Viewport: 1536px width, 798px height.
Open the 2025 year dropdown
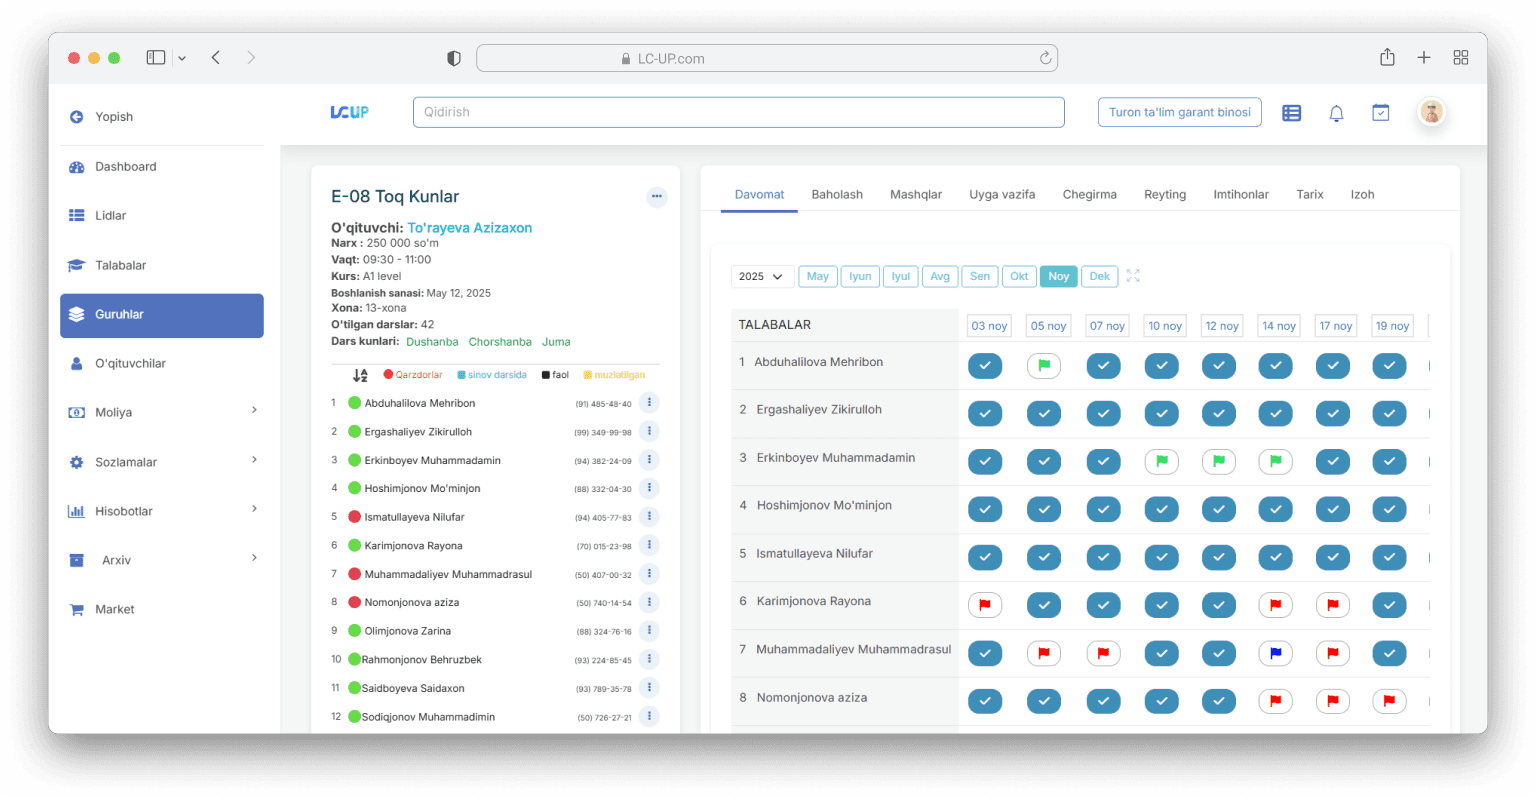tap(762, 276)
